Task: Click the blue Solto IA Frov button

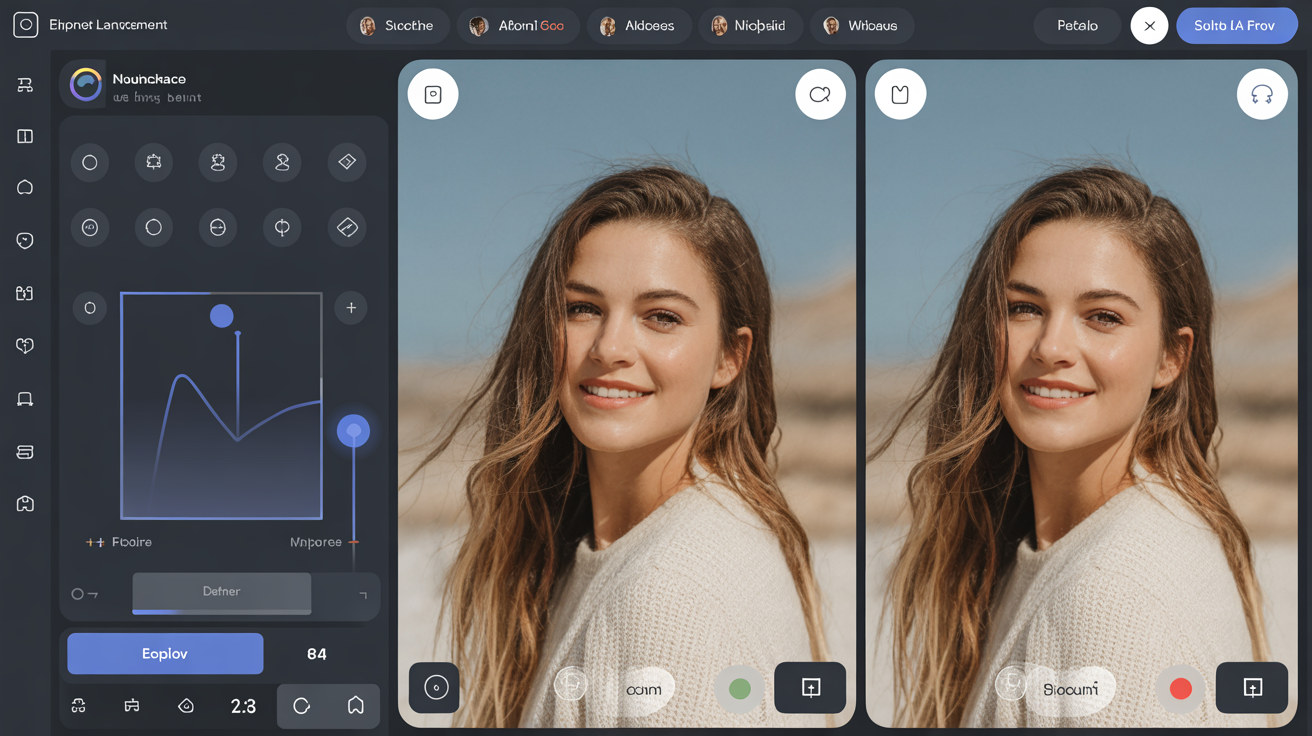Action: point(1237,26)
